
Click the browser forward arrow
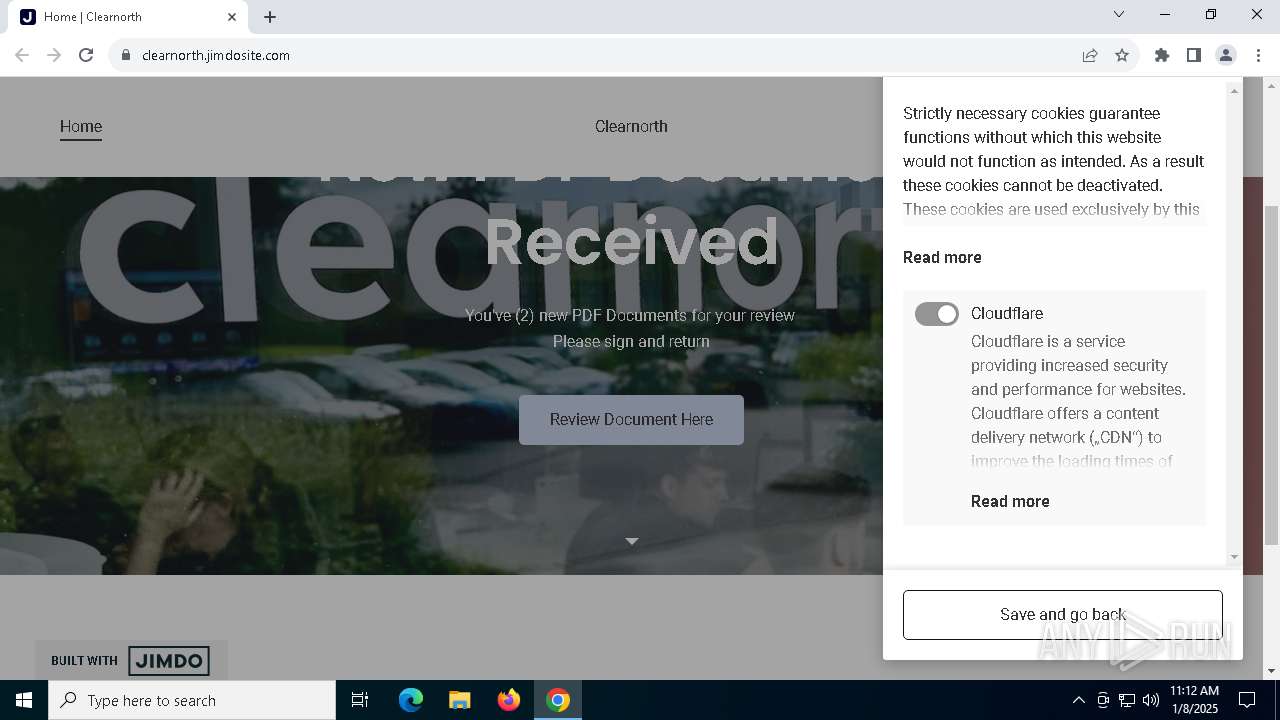(54, 55)
